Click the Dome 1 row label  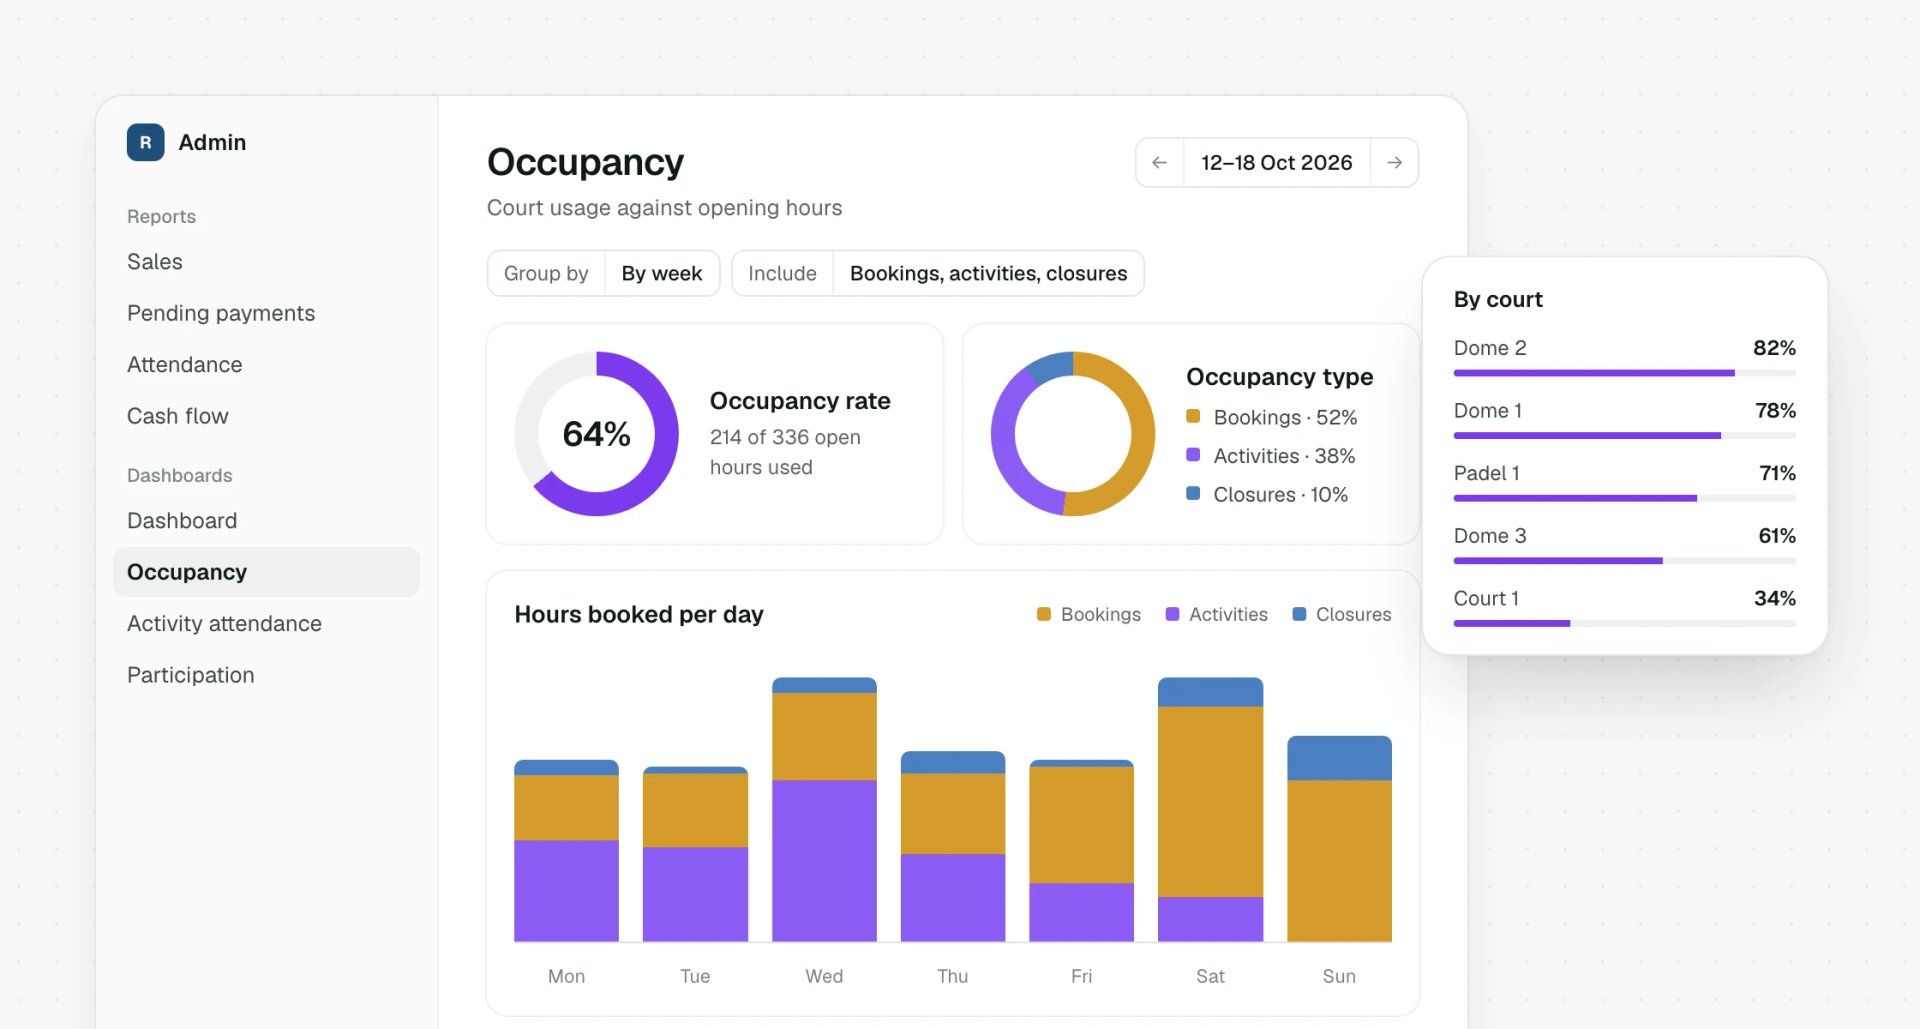coord(1488,411)
